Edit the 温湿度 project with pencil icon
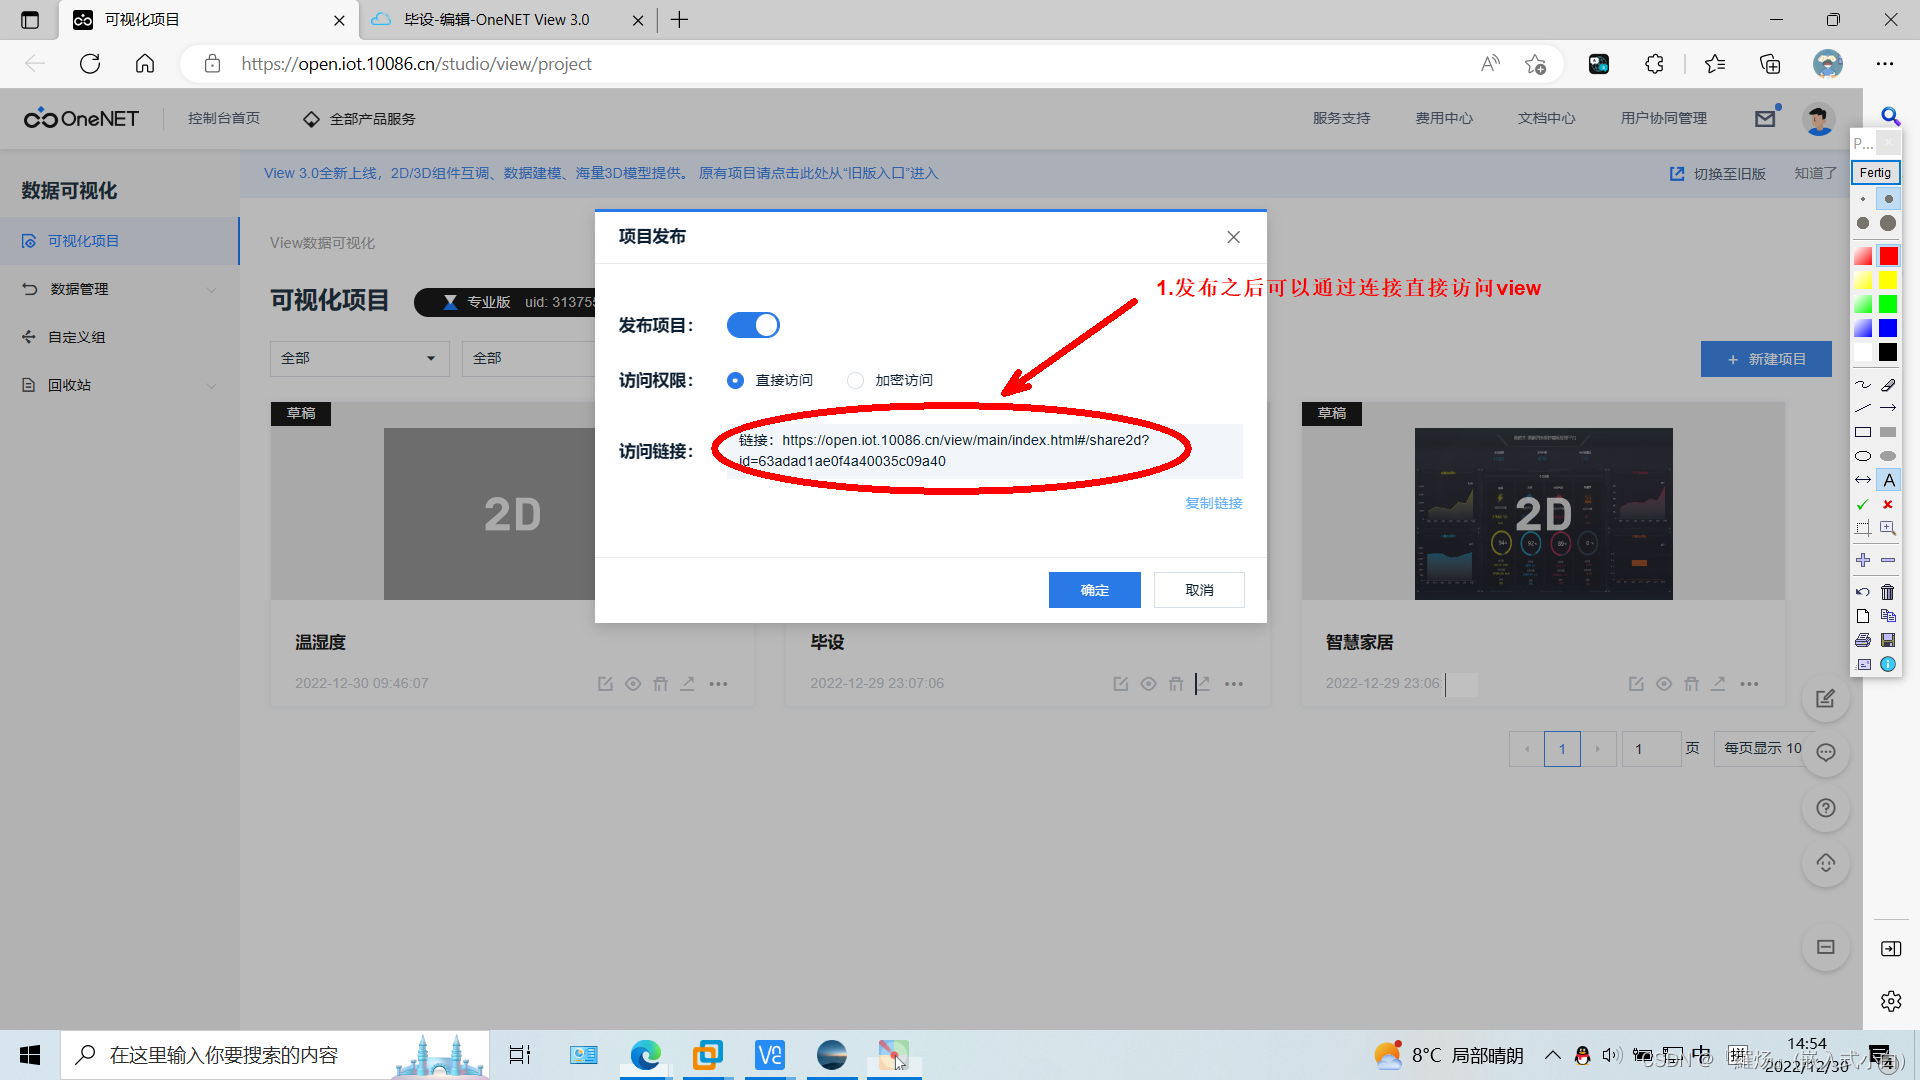 [x=605, y=684]
